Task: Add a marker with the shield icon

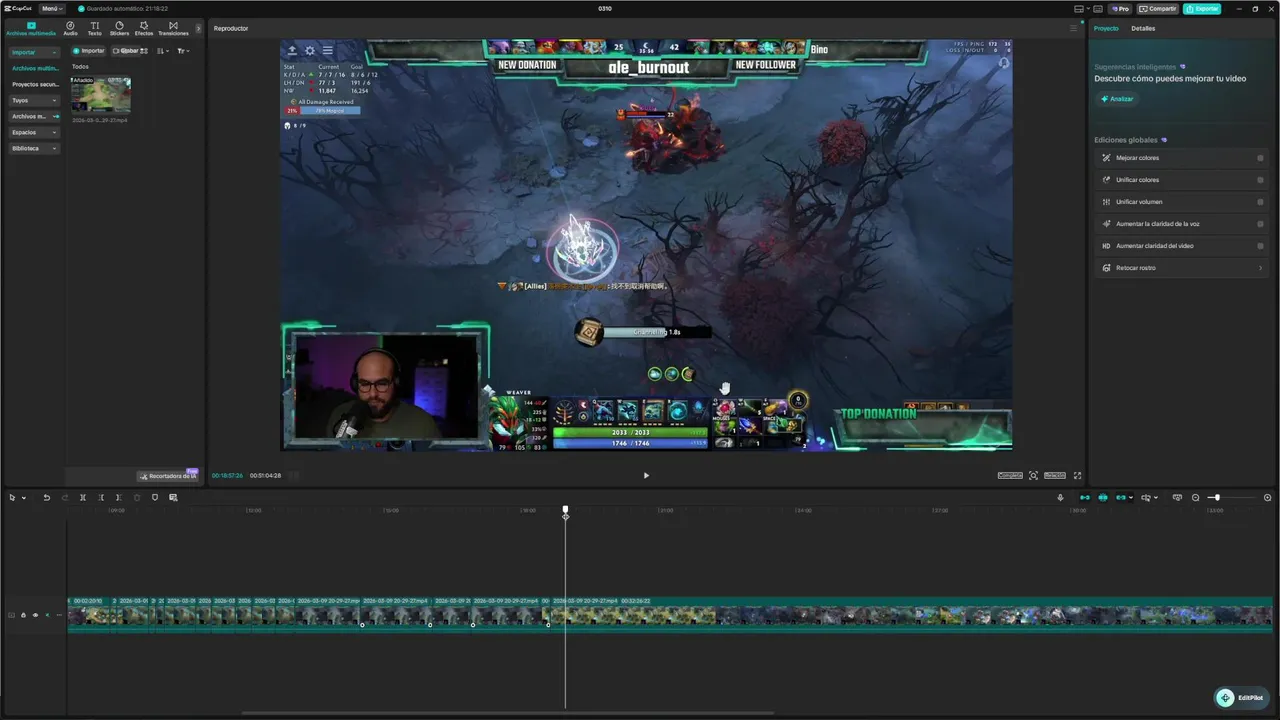Action: pos(154,497)
